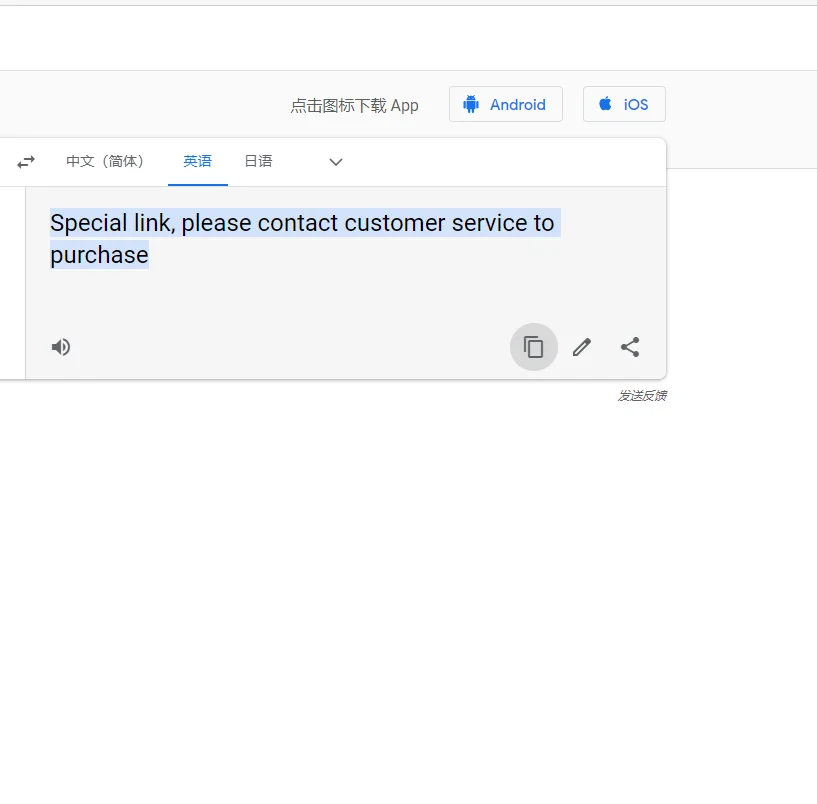Select the 英语 tab underline indicator

(197, 183)
